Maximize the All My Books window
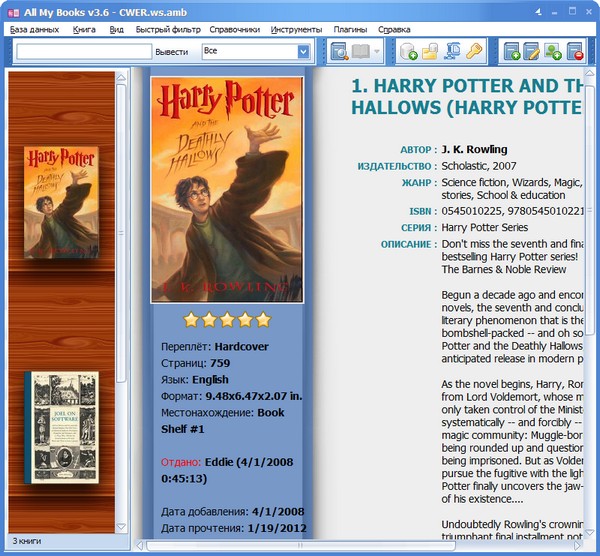The image size is (600, 556). [572, 12]
